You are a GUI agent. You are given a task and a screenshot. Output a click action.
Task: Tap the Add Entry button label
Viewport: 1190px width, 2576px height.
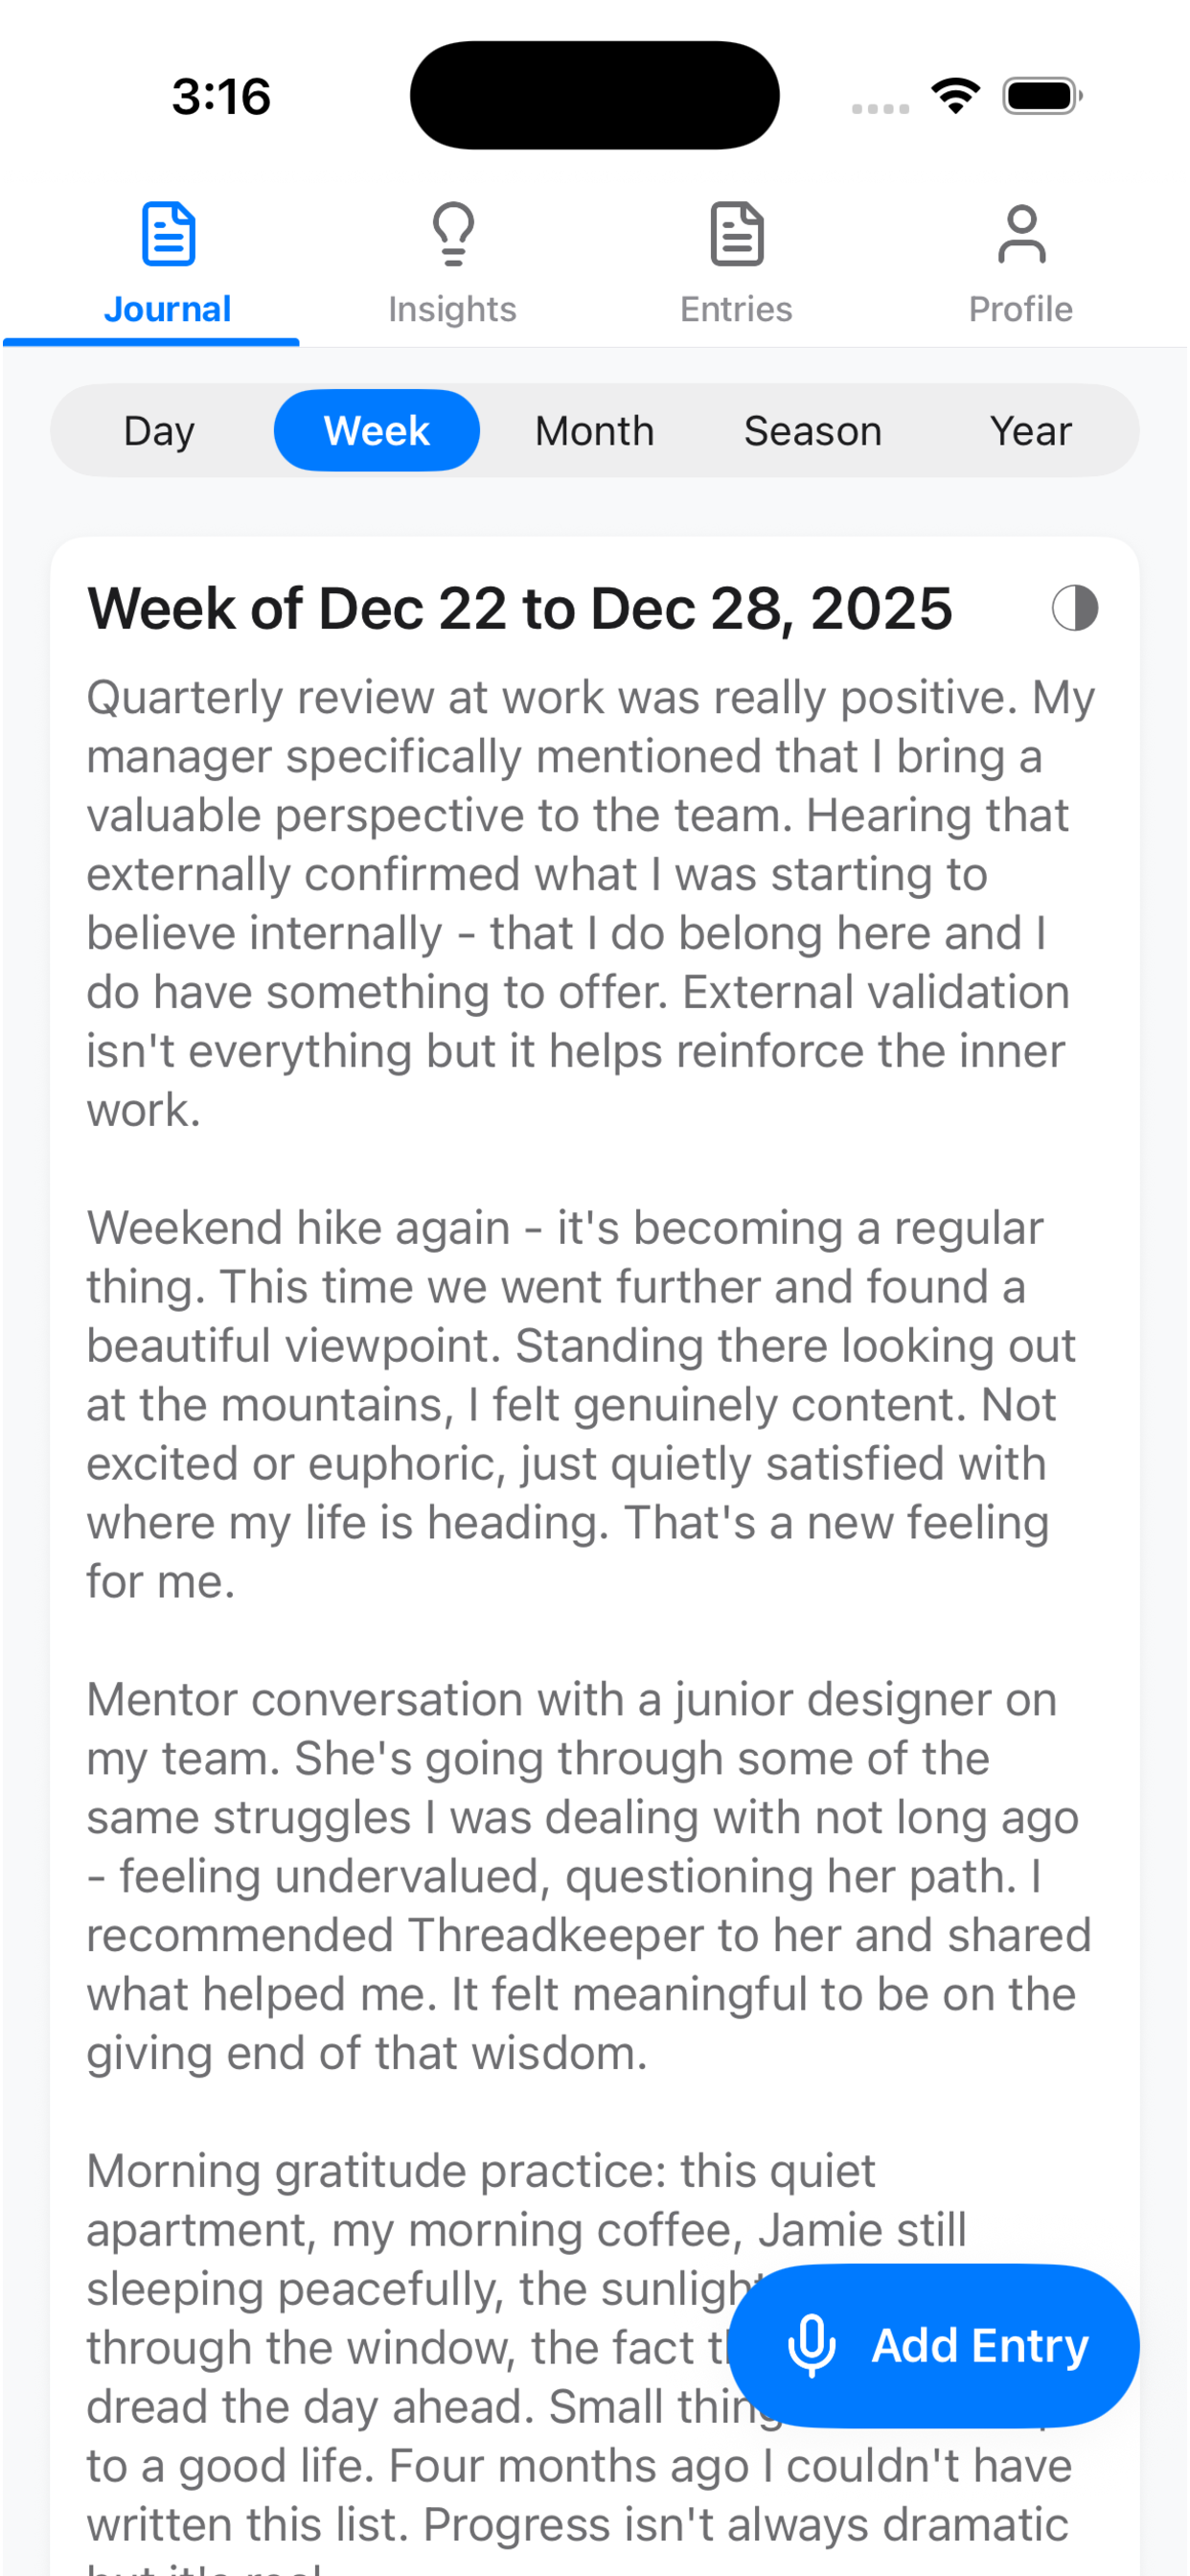(979, 2345)
